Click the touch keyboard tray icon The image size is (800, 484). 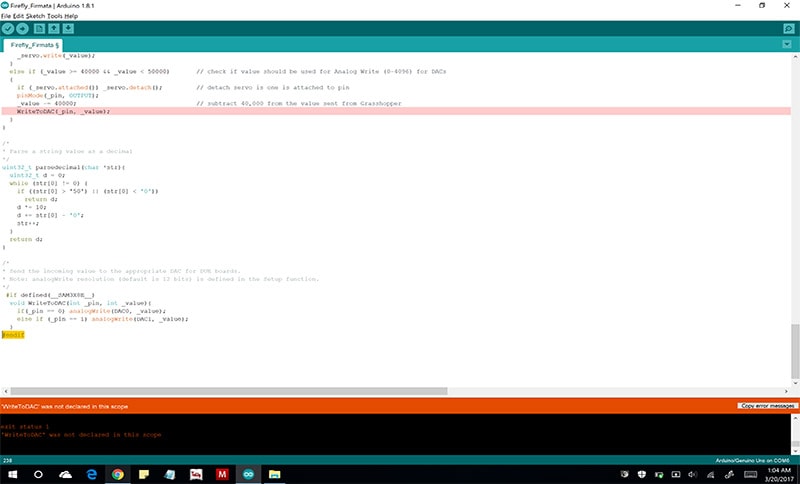coord(751,474)
